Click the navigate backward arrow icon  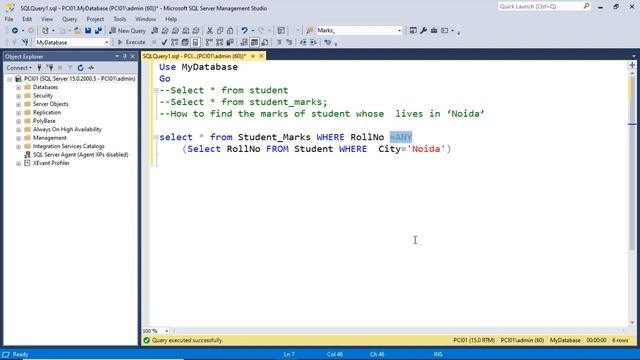pos(15,31)
